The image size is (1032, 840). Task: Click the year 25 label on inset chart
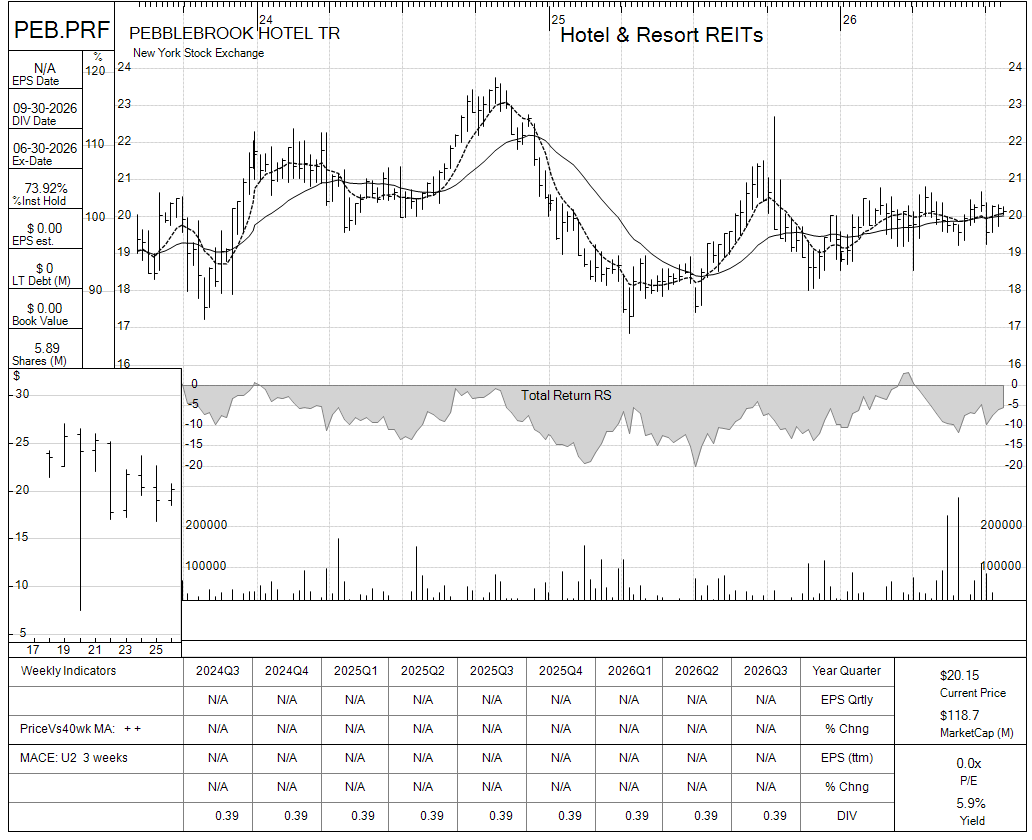pos(155,650)
